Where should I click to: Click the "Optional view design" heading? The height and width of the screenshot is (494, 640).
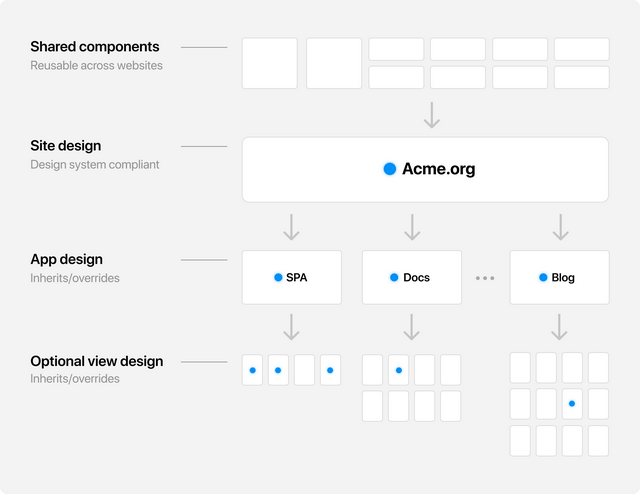[x=96, y=361]
